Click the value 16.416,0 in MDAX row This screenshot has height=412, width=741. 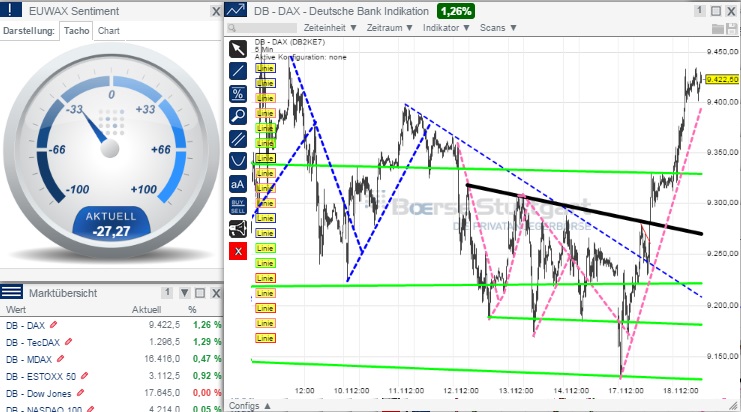(x=162, y=359)
